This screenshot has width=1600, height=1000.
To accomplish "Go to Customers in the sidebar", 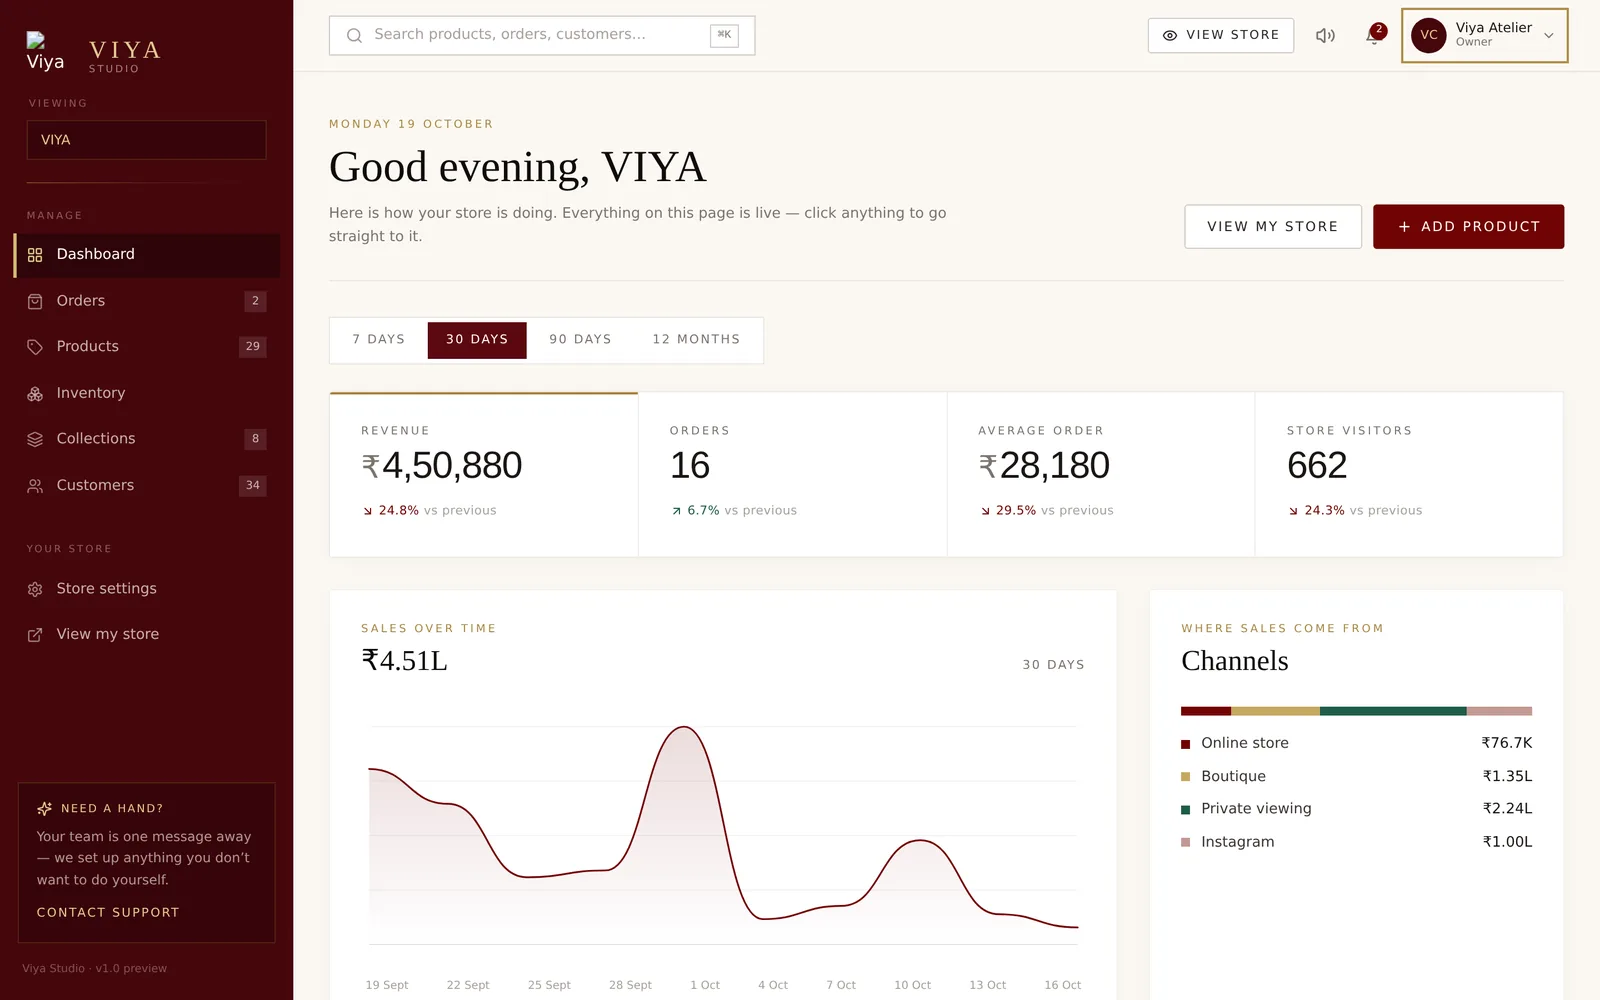I will click(x=147, y=486).
